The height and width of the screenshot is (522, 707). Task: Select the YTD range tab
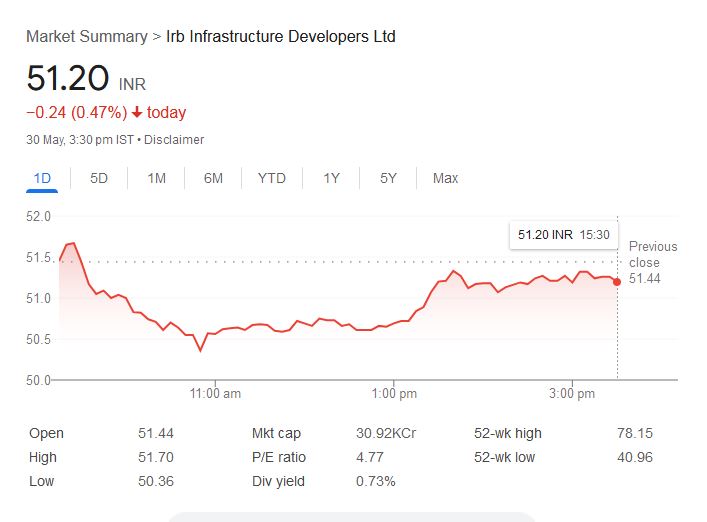[271, 178]
